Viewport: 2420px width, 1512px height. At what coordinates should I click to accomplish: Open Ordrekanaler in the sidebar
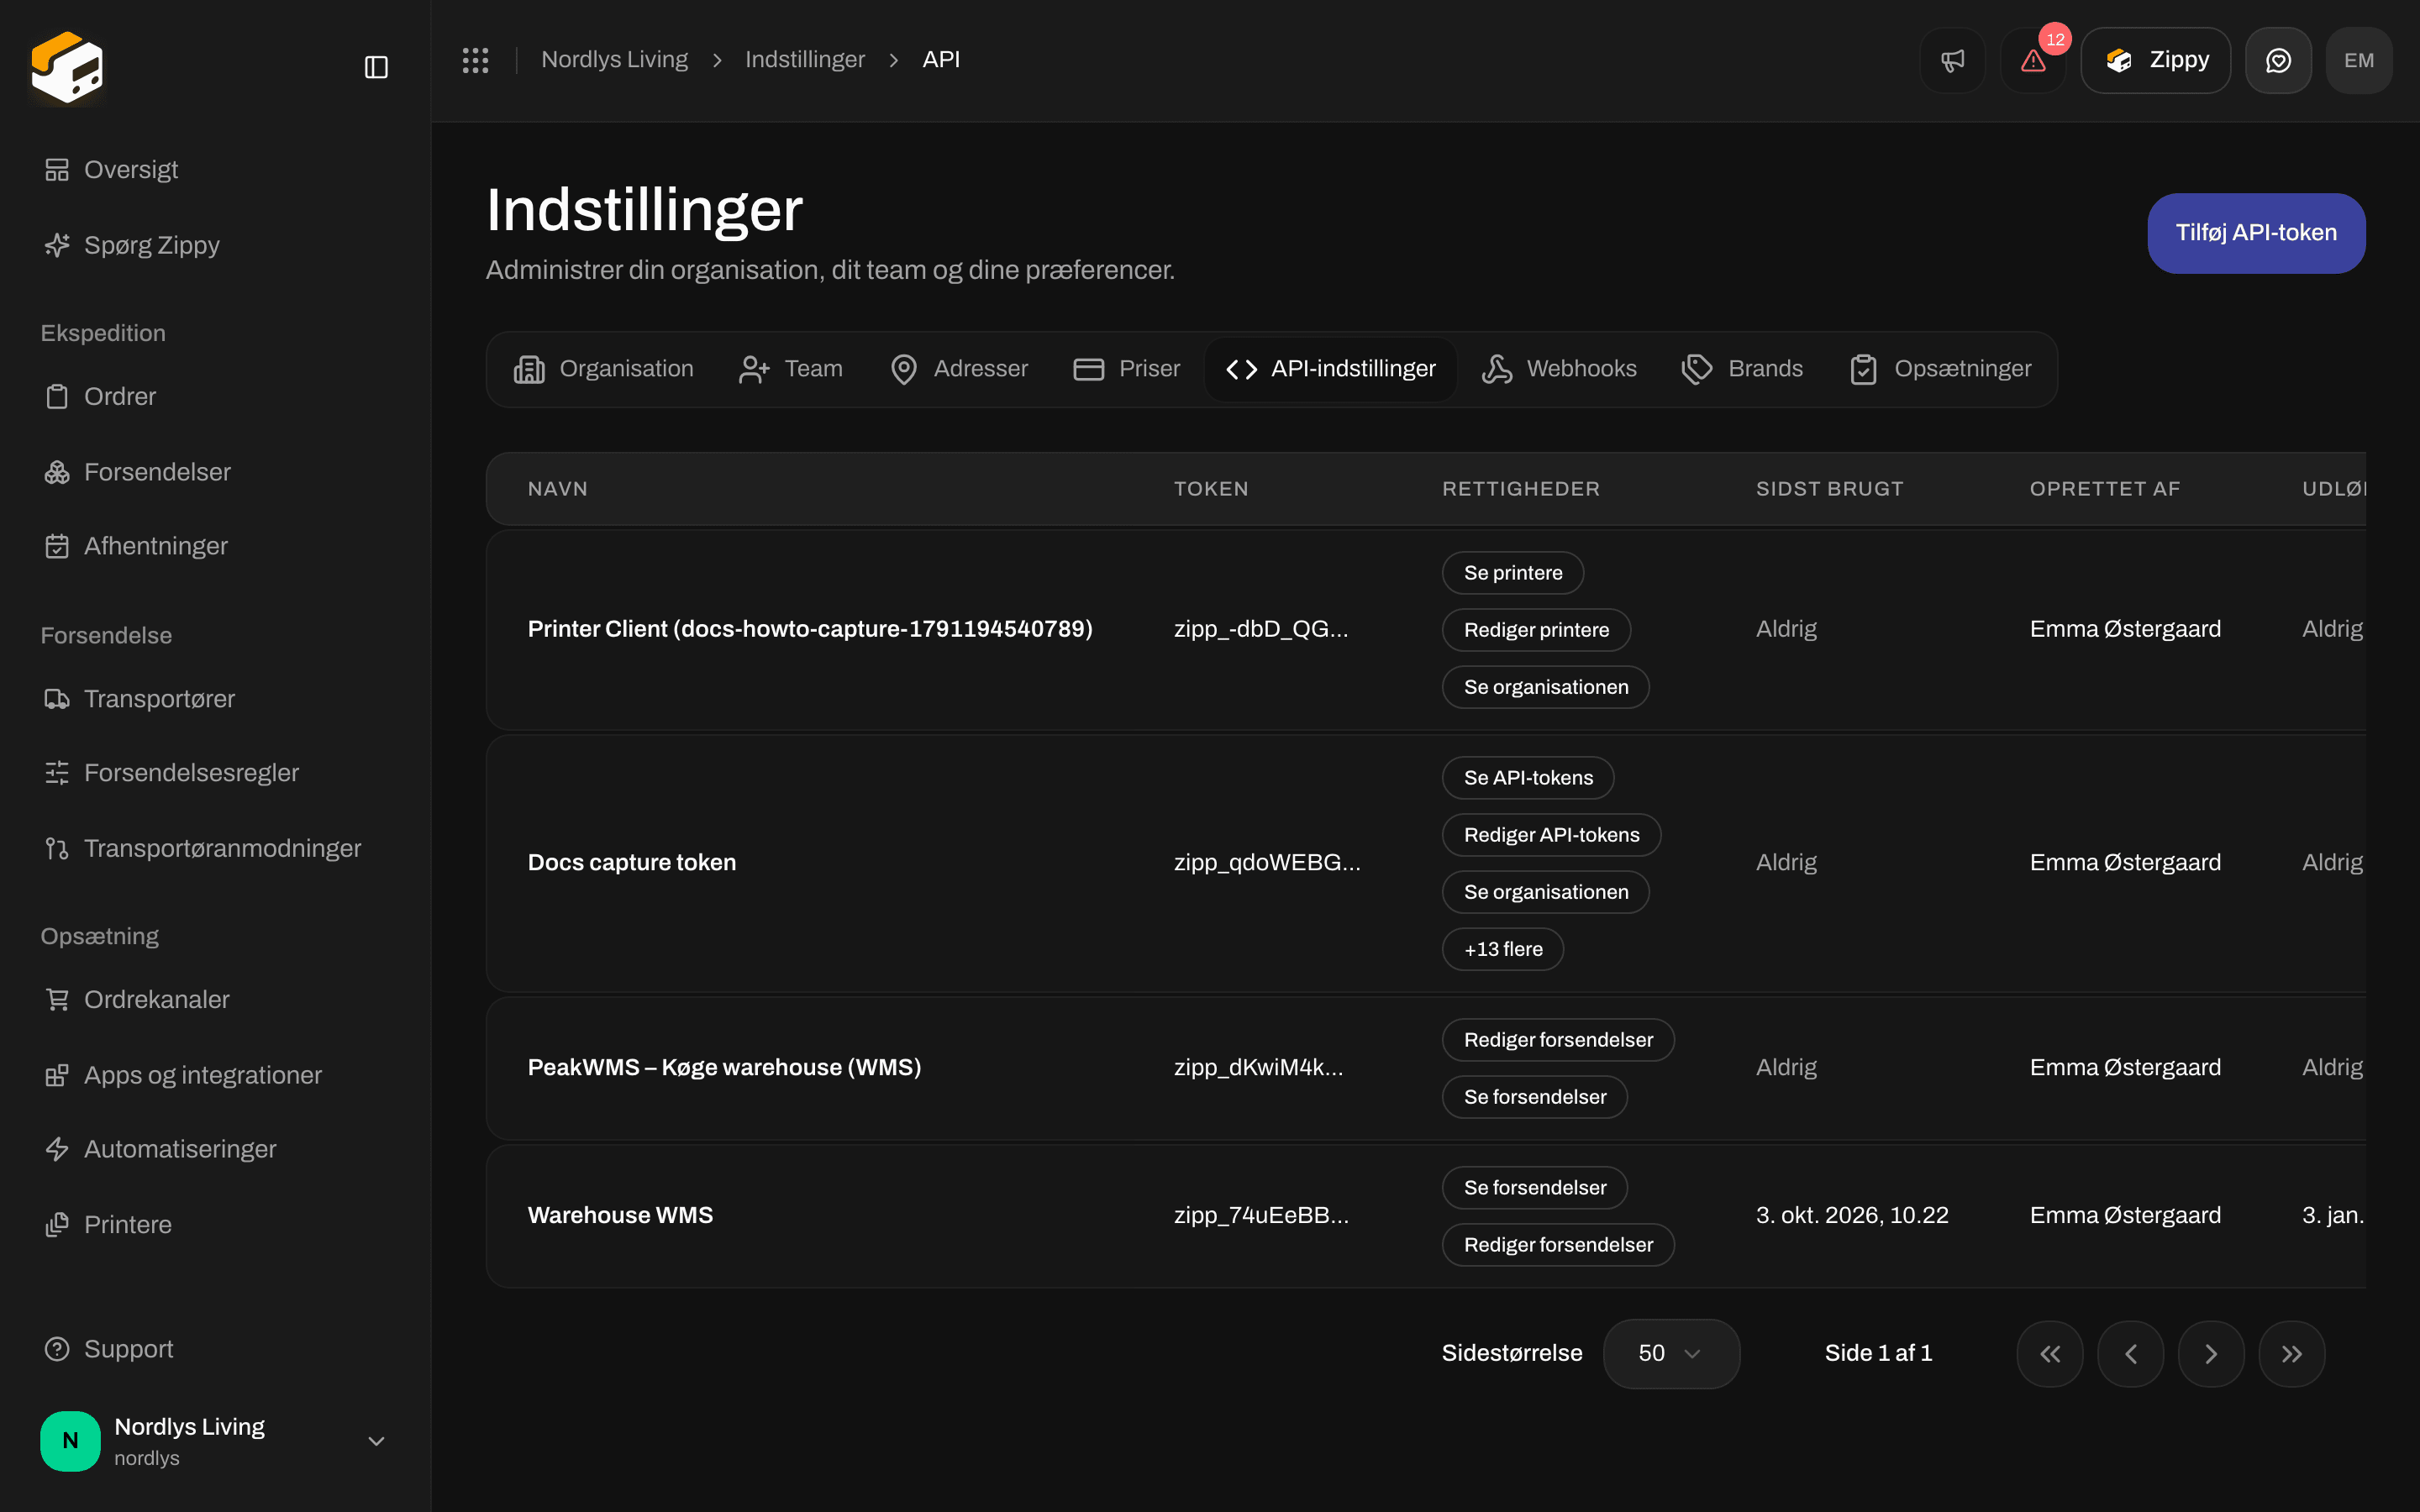coord(215,999)
